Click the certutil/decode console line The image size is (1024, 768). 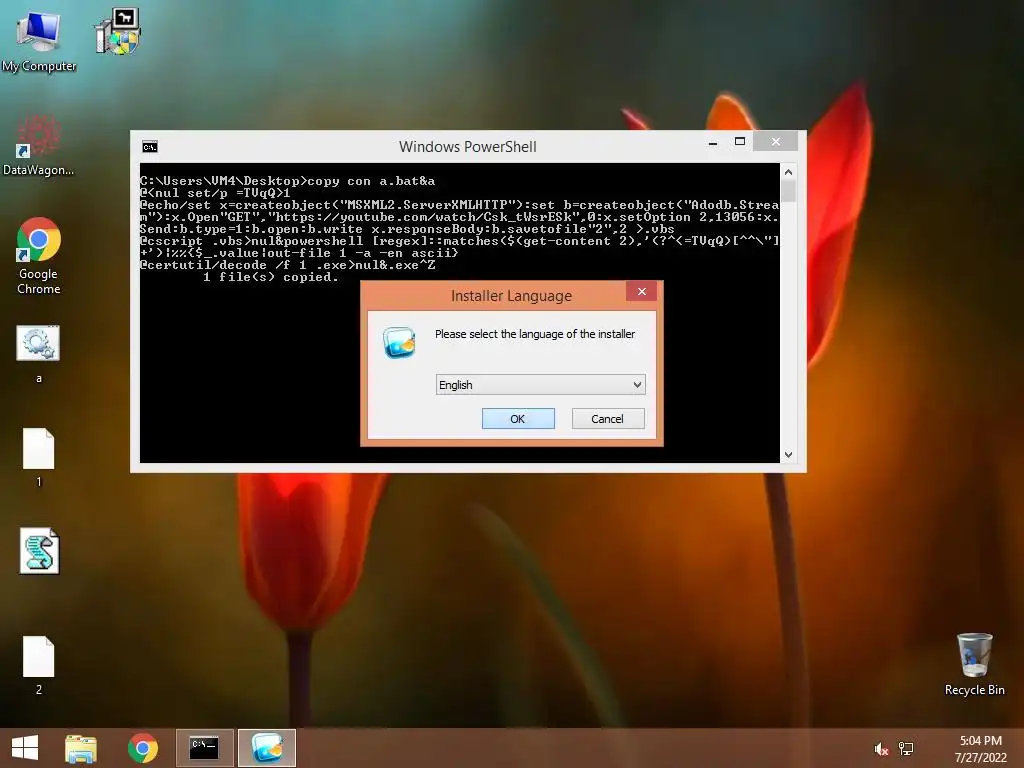click(x=287, y=265)
